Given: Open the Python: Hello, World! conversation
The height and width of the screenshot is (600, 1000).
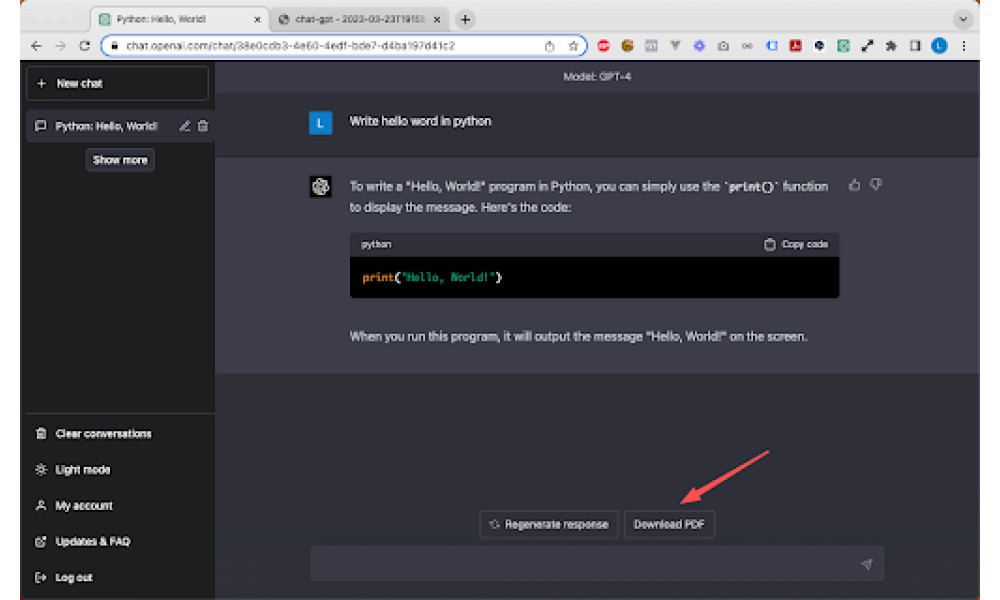Looking at the screenshot, I should click(x=105, y=126).
